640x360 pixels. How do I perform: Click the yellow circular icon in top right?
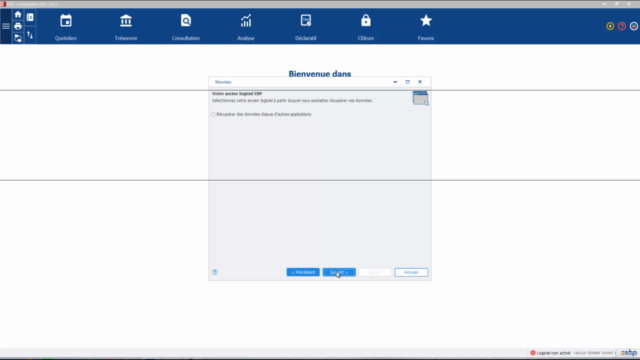point(610,26)
